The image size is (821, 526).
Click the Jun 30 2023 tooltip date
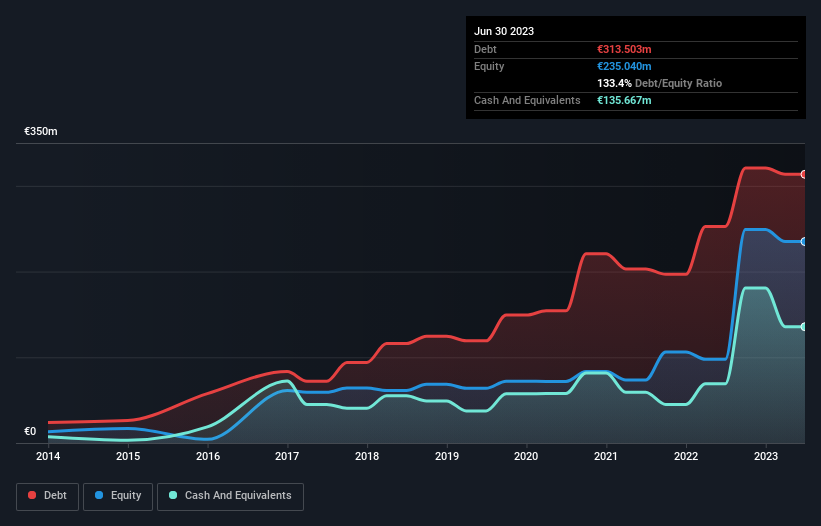pos(504,31)
